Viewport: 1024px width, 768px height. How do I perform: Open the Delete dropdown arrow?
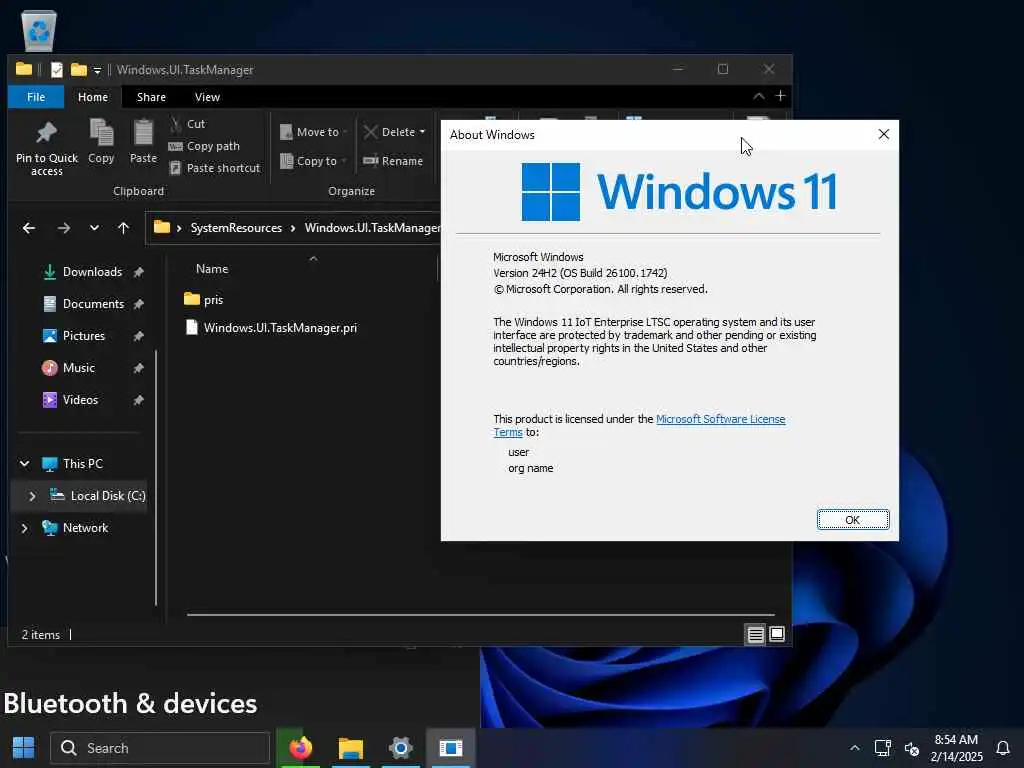(x=422, y=132)
